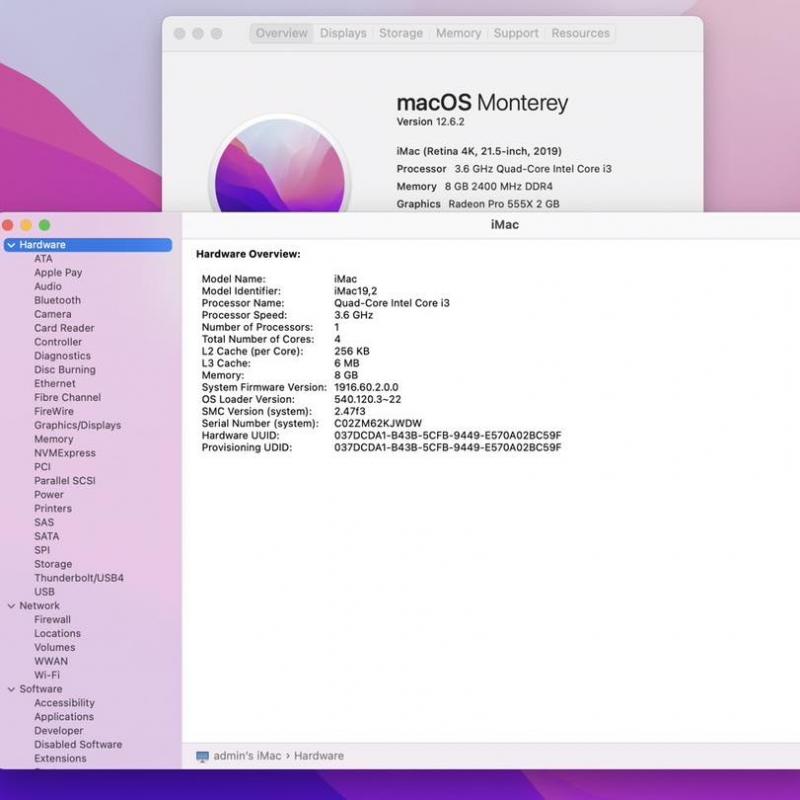The width and height of the screenshot is (800, 800).
Task: Click the System Firmware Version 1916.60.2.0.0
Action: pyautogui.click(x=366, y=387)
